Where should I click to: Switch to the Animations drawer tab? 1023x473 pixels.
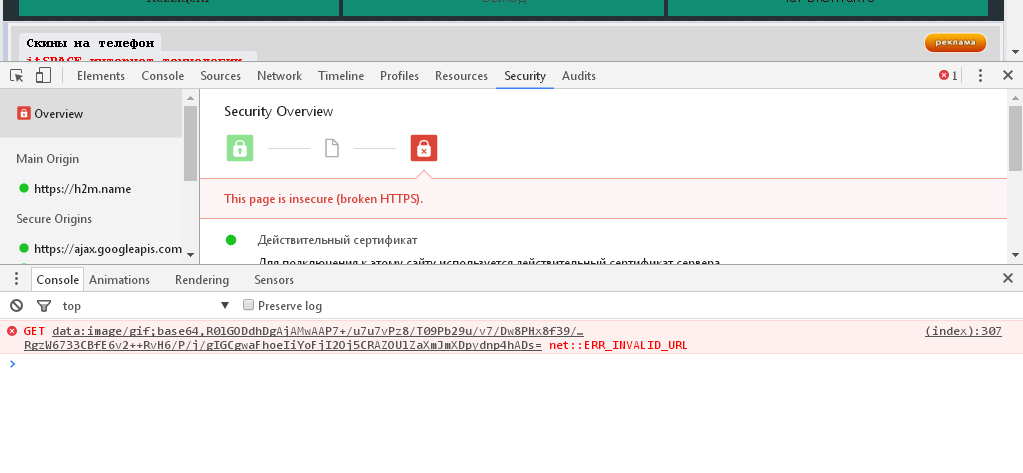119,279
